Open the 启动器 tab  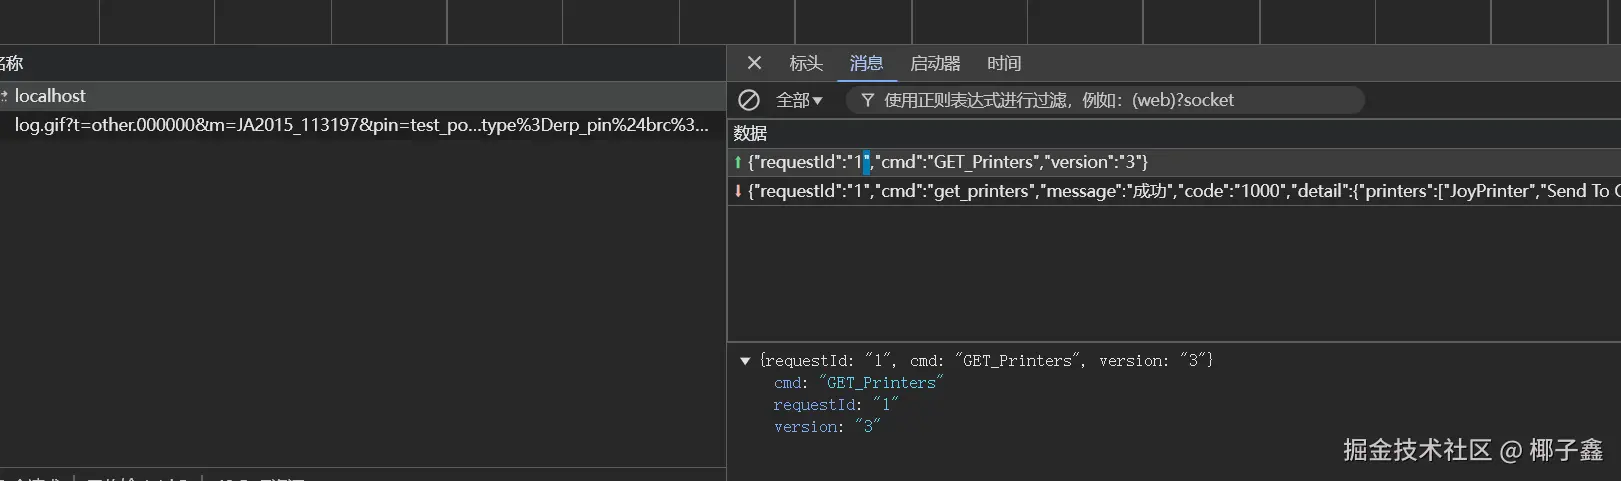[935, 63]
